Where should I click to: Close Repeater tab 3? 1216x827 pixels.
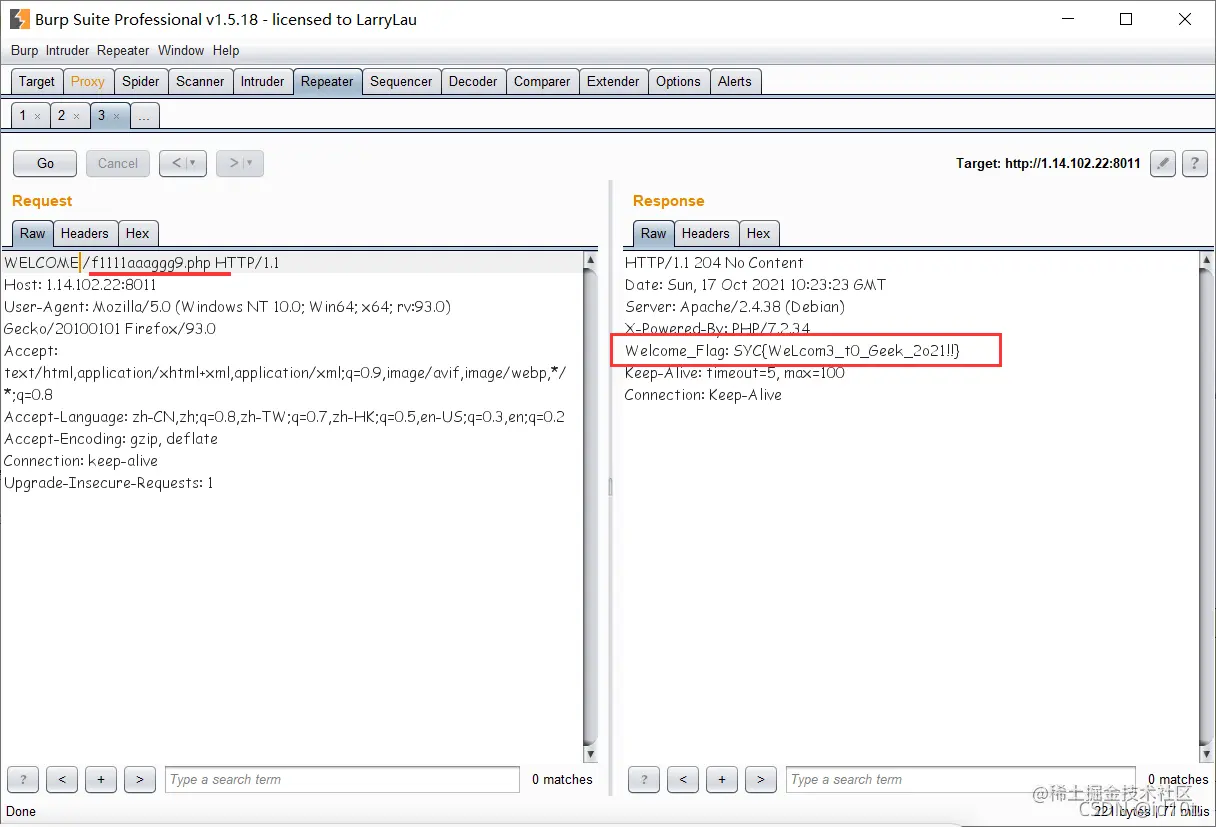pyautogui.click(x=115, y=117)
